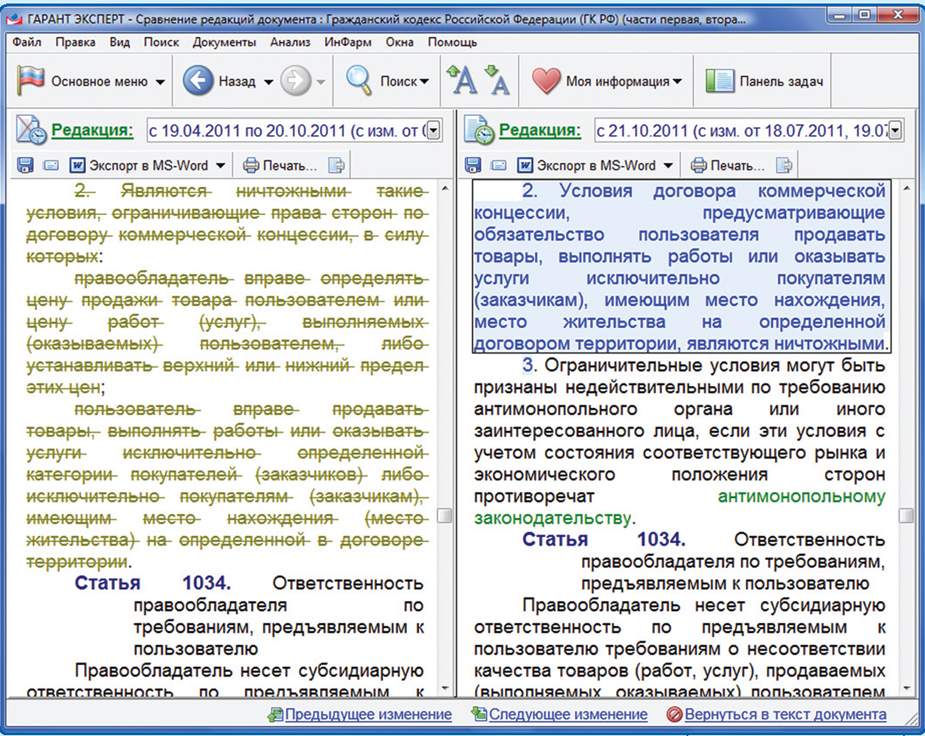
Task: Click the Поиск magnifier search icon
Action: coord(358,81)
